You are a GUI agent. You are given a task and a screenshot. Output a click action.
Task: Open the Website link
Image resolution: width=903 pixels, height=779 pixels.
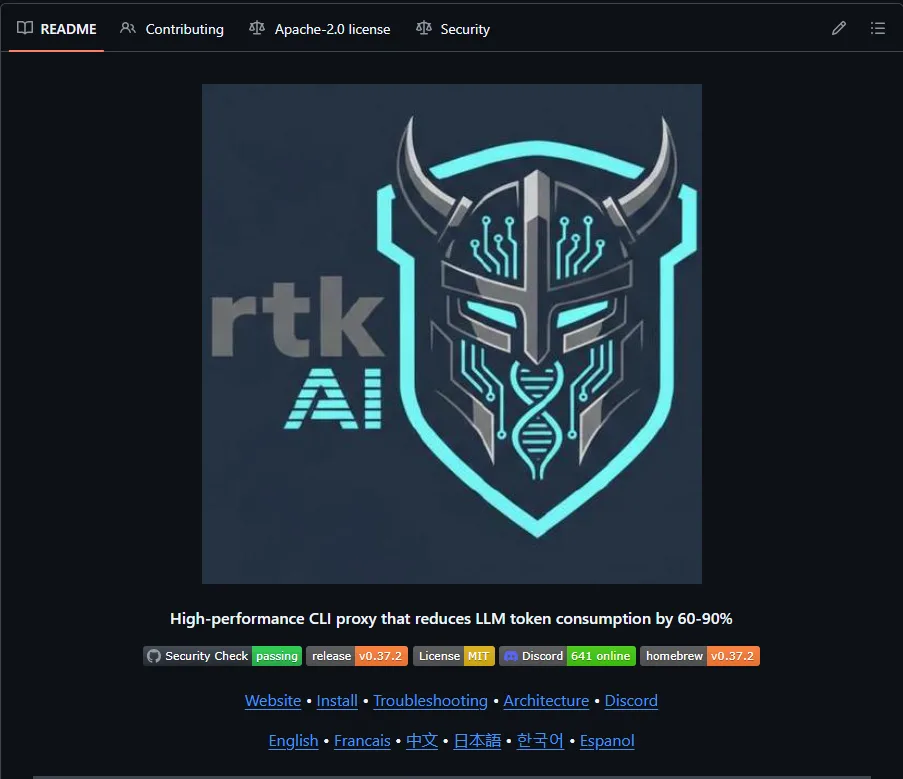[273, 701]
